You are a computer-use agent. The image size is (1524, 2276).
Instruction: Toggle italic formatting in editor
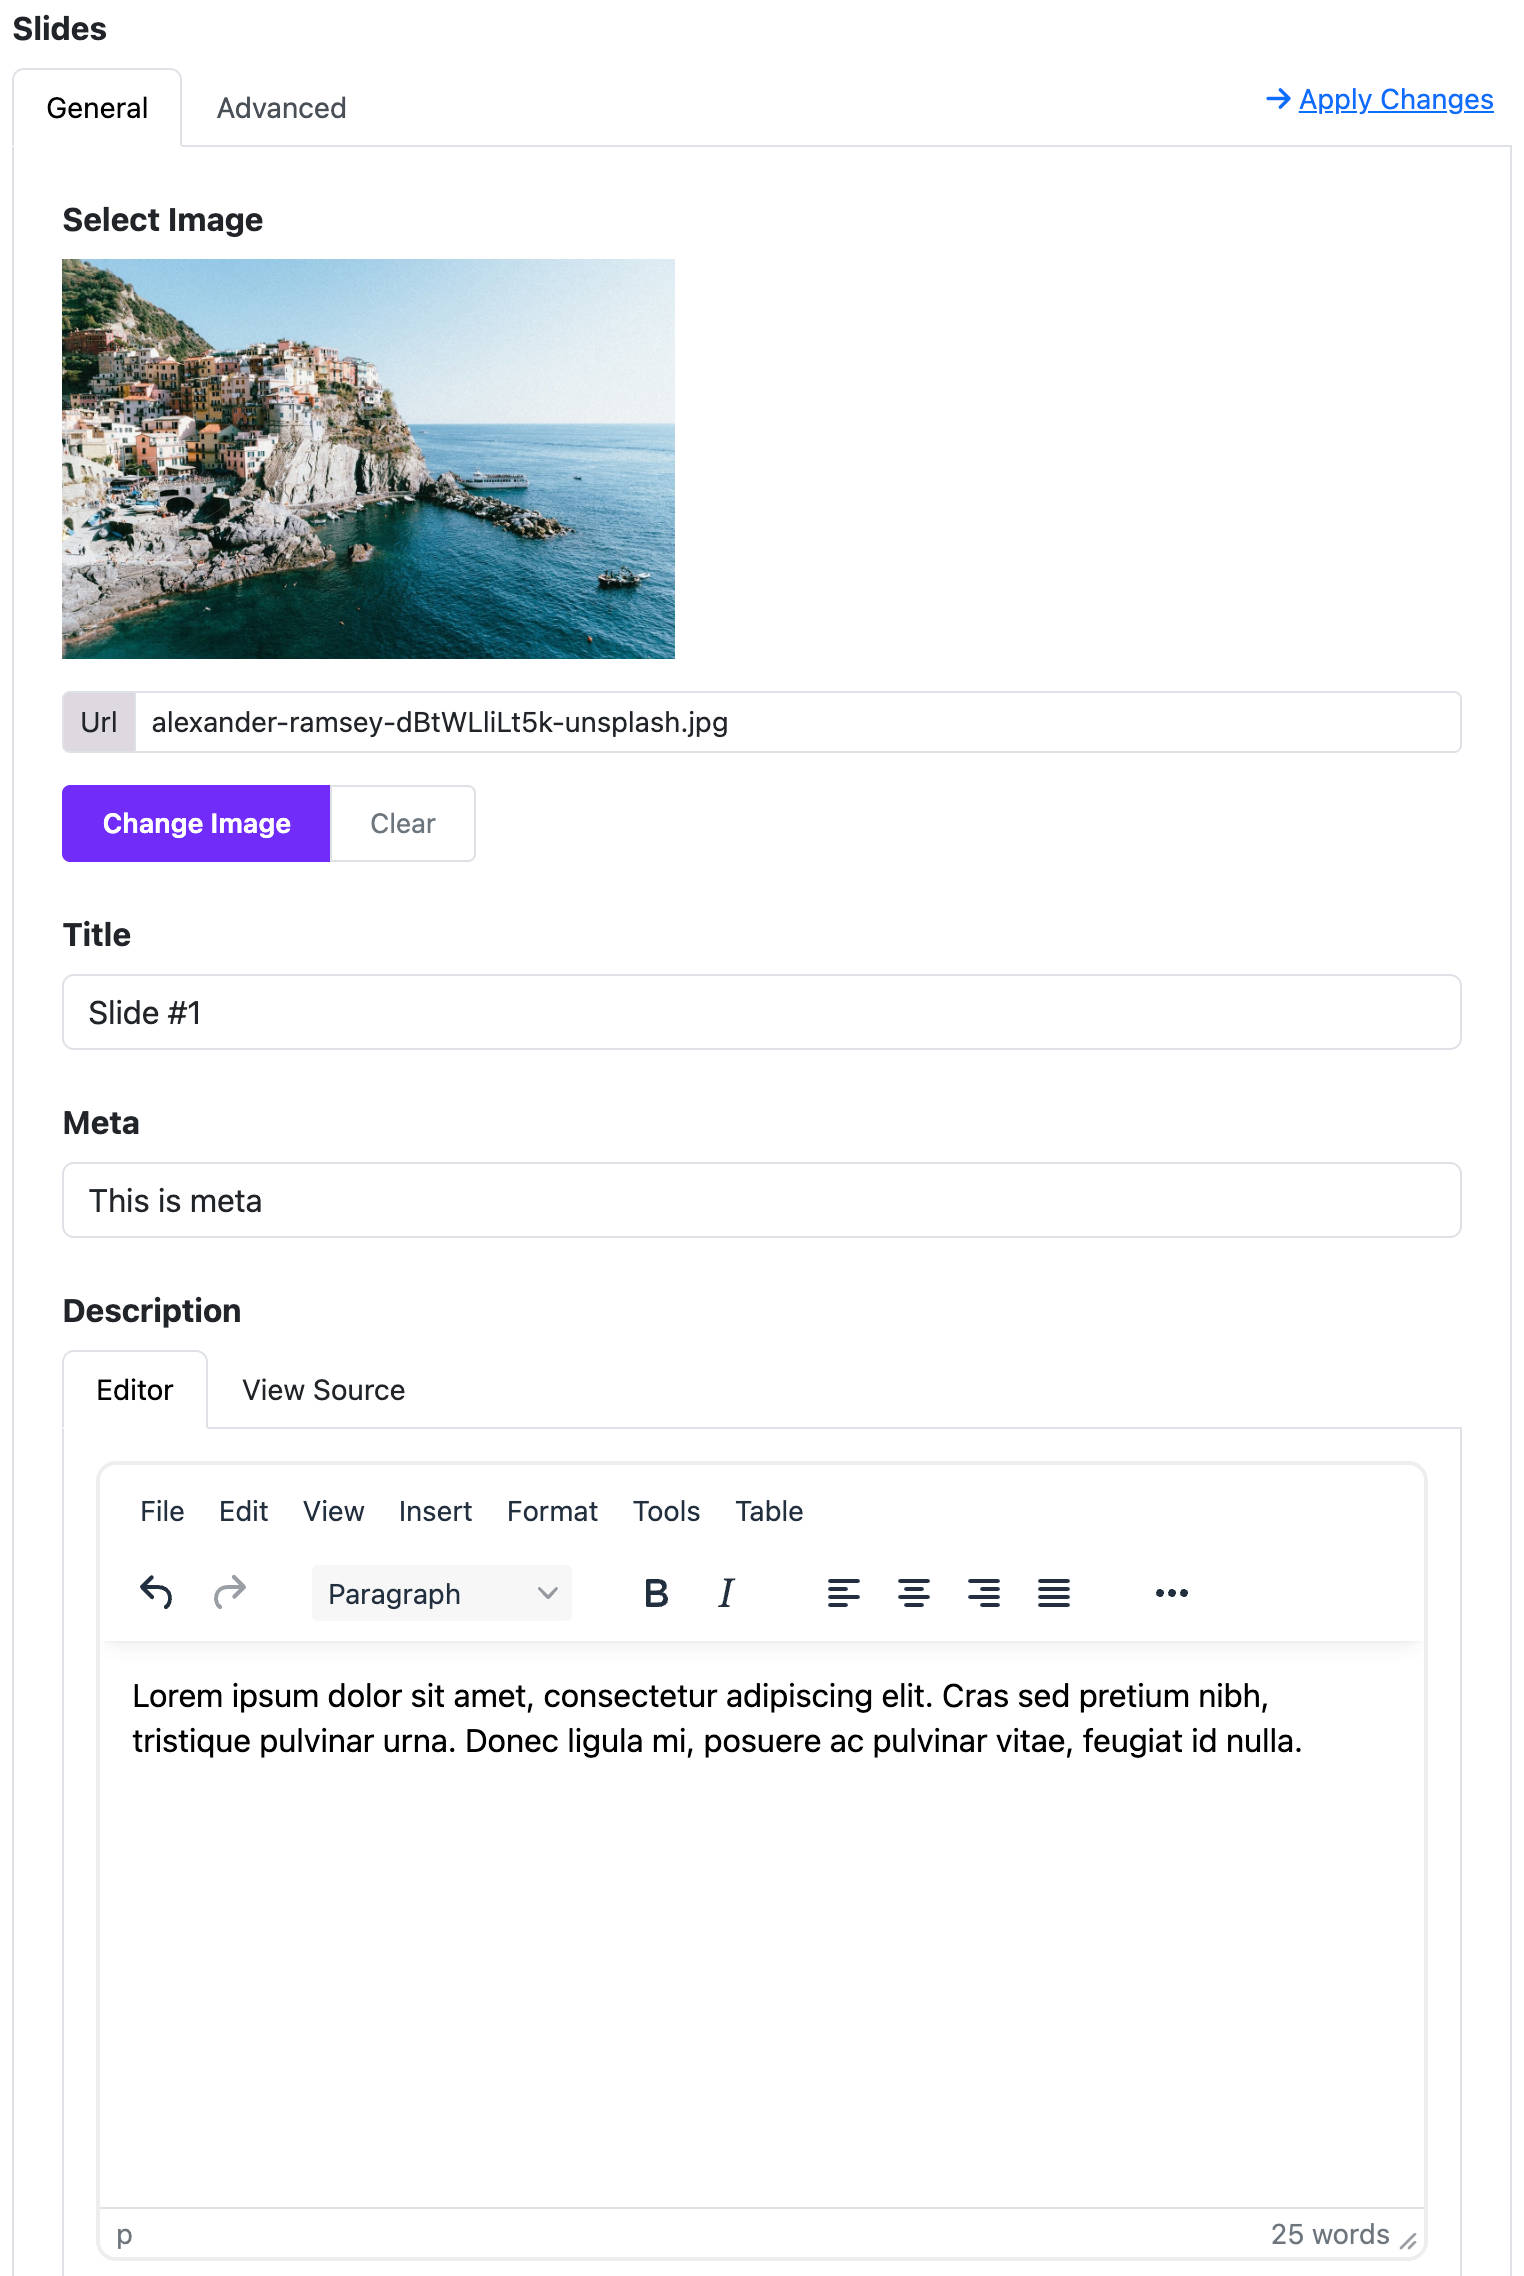point(726,1592)
